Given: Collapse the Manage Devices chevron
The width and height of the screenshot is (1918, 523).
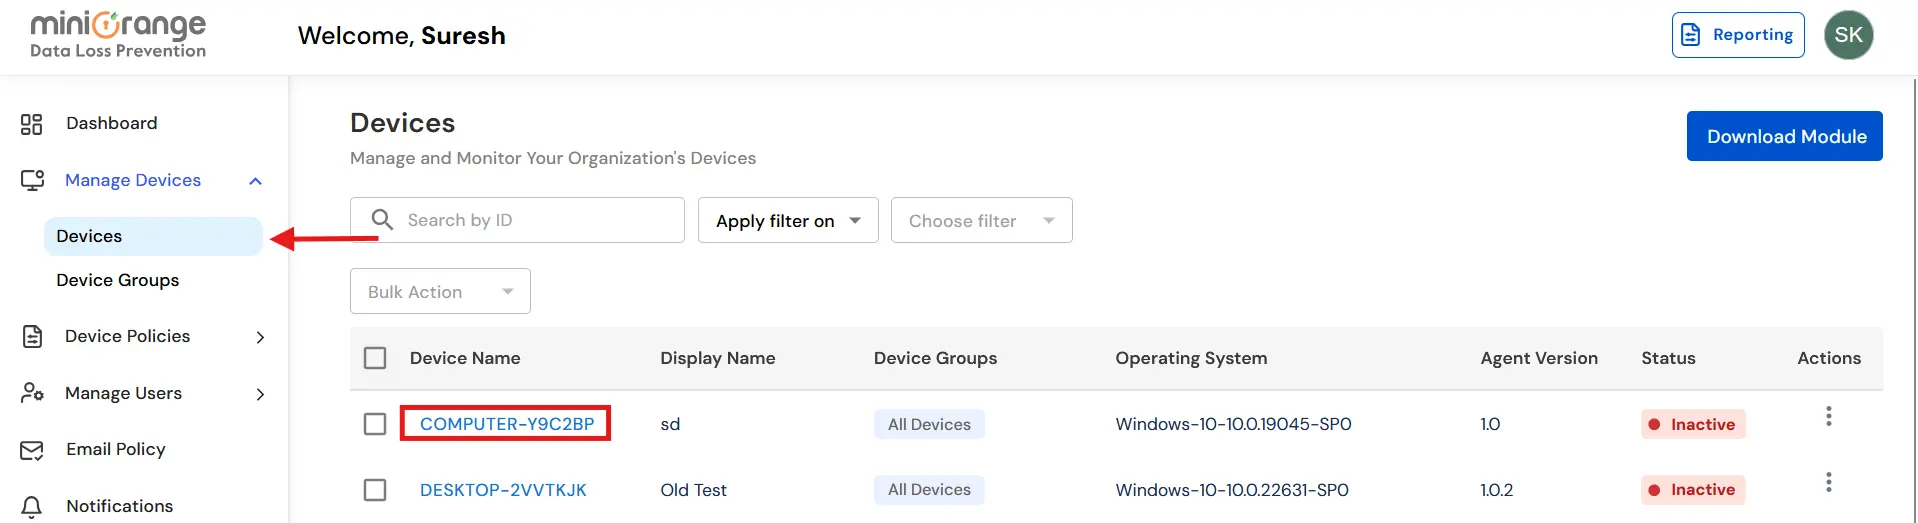Looking at the screenshot, I should click(255, 181).
